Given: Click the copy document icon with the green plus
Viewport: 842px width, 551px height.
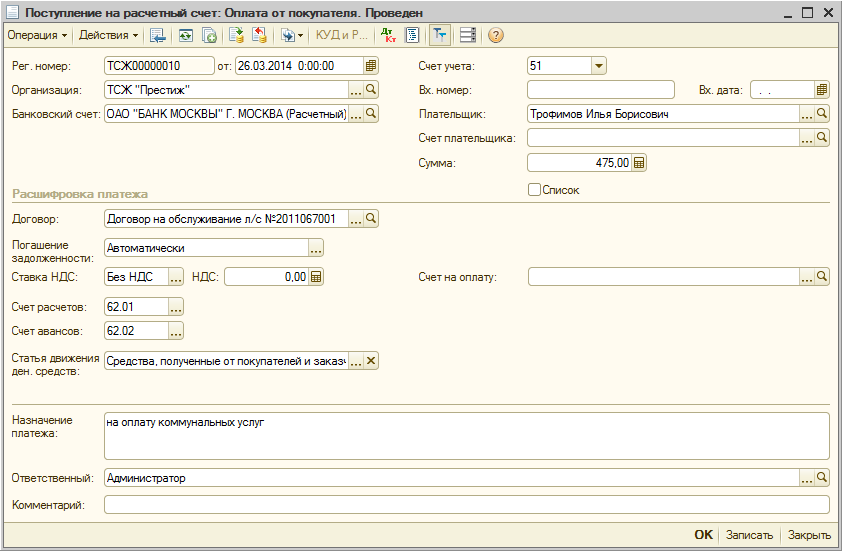Looking at the screenshot, I should pos(209,35).
